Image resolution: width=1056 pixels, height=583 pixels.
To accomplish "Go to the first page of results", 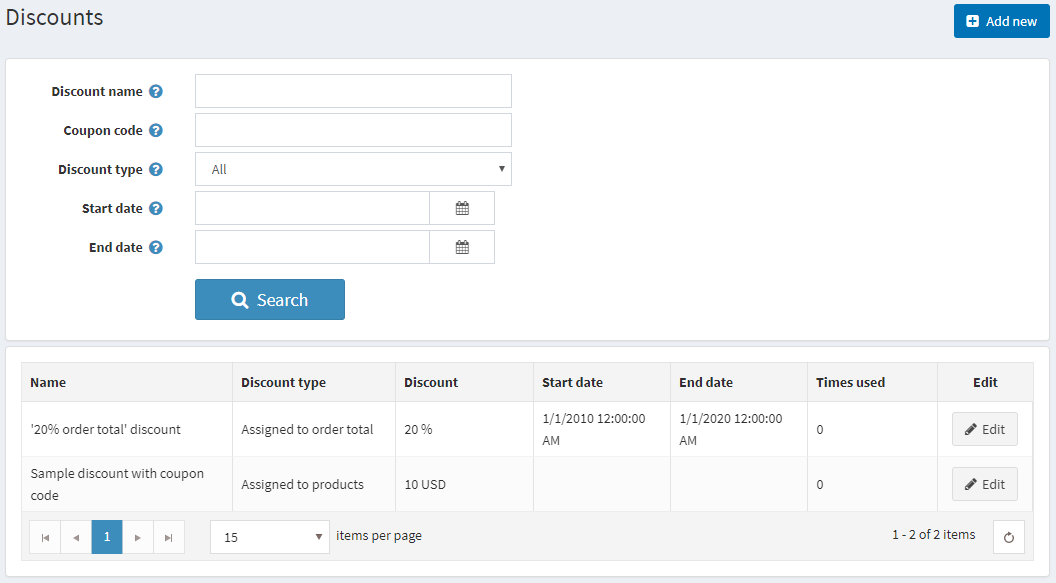I will tap(45, 537).
